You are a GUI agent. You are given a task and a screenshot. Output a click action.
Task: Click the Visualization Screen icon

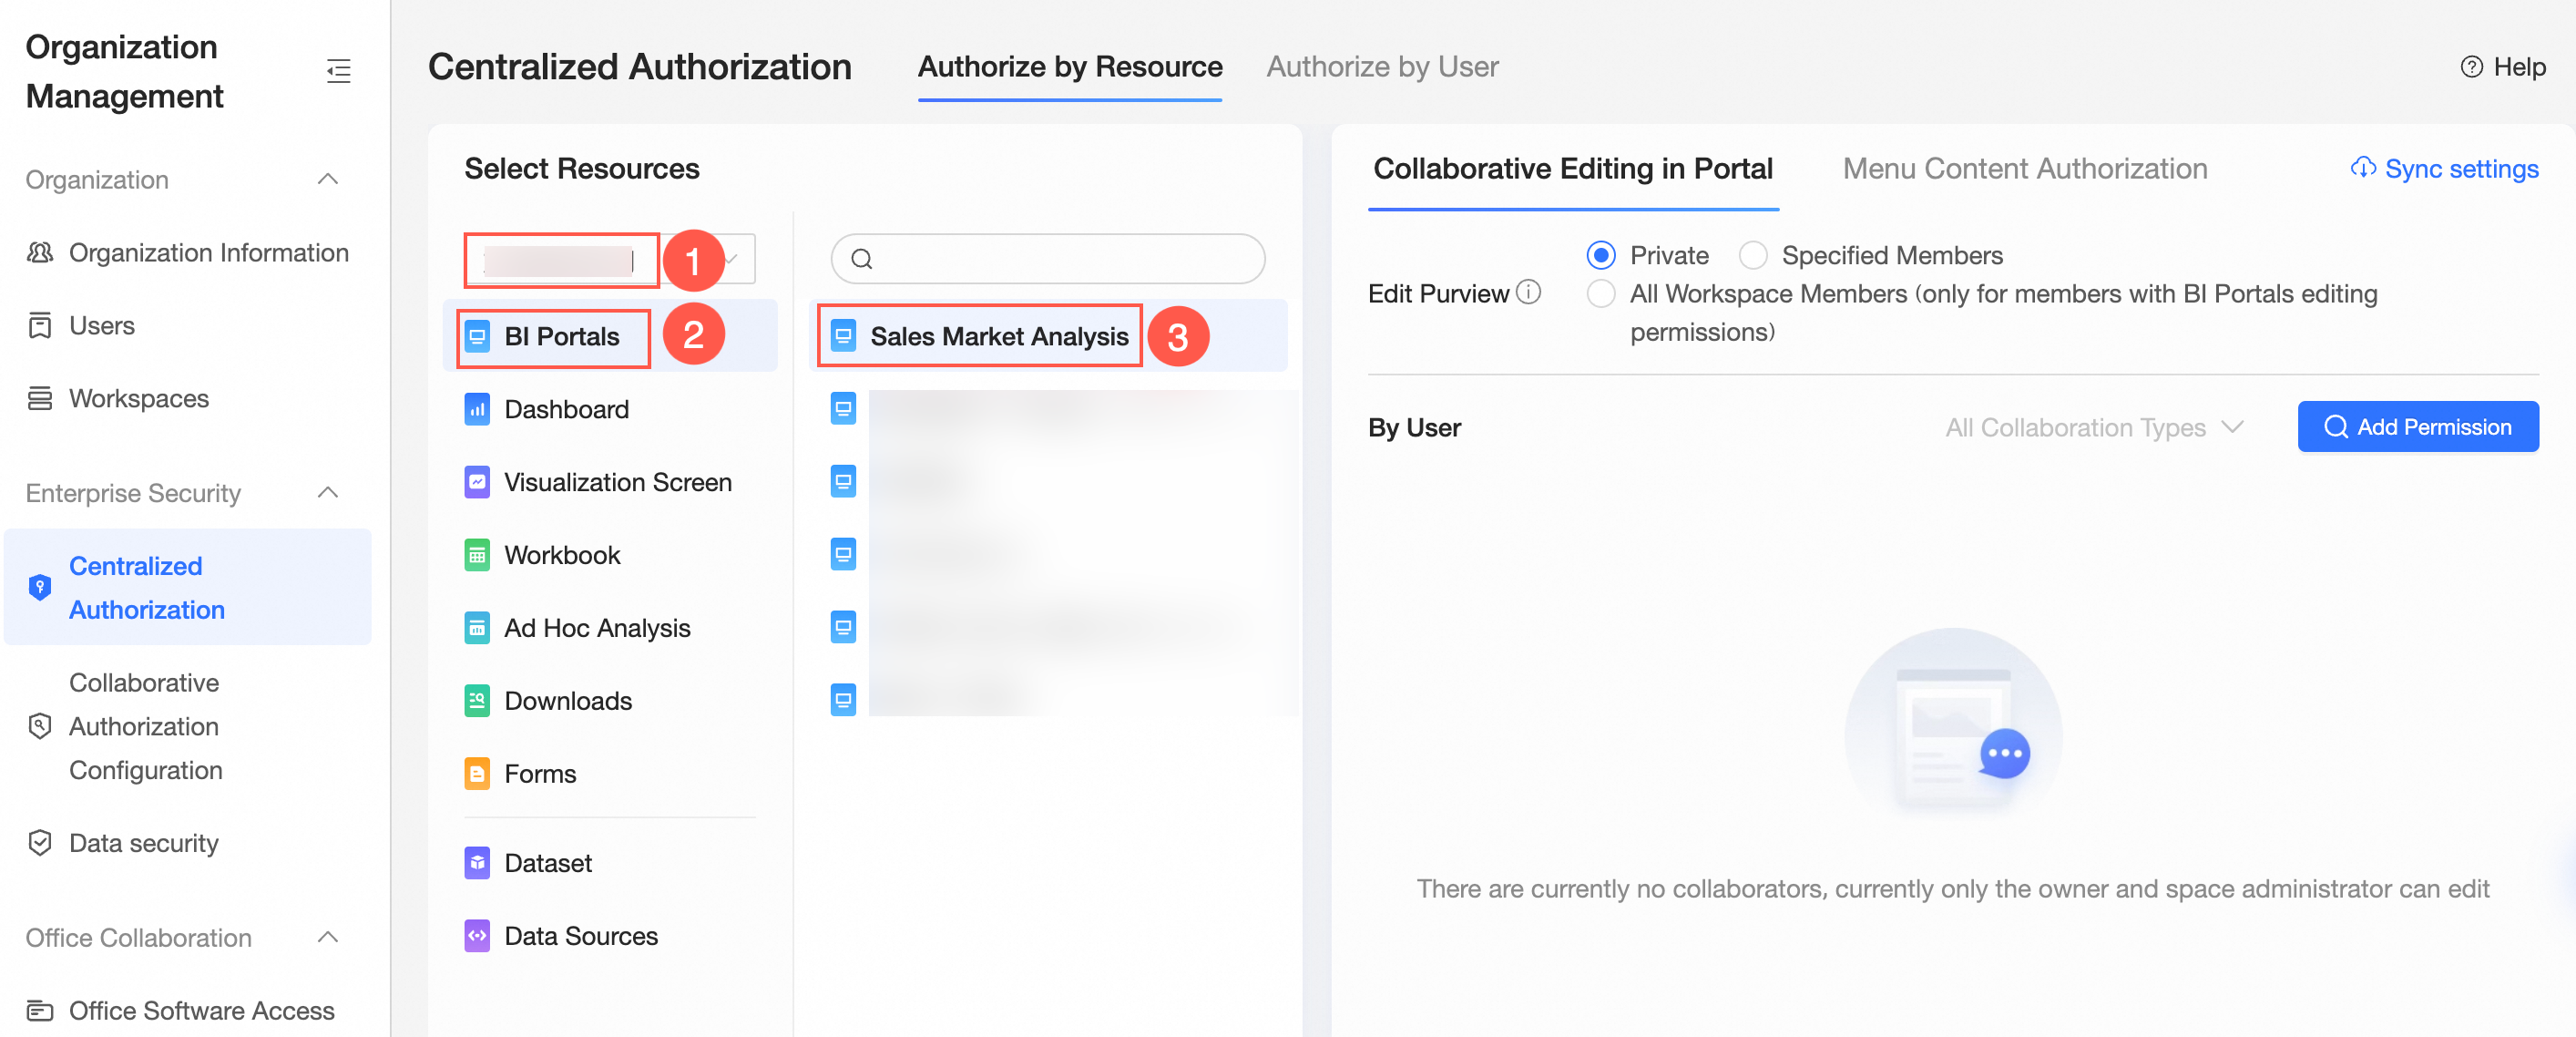[477, 482]
